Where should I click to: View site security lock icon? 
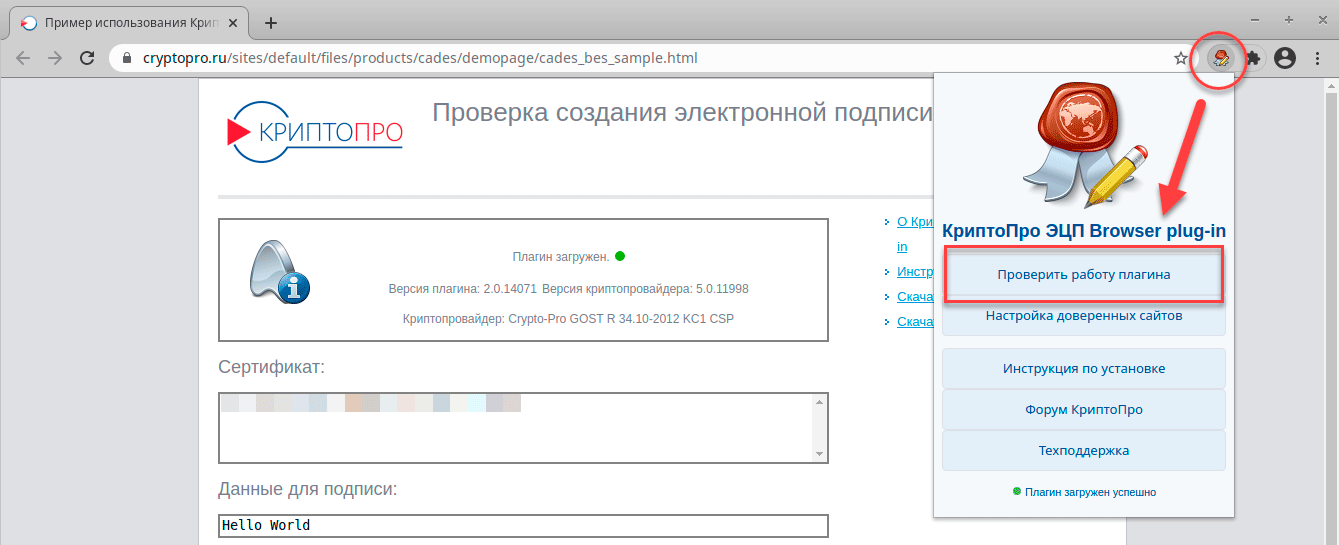coord(126,58)
